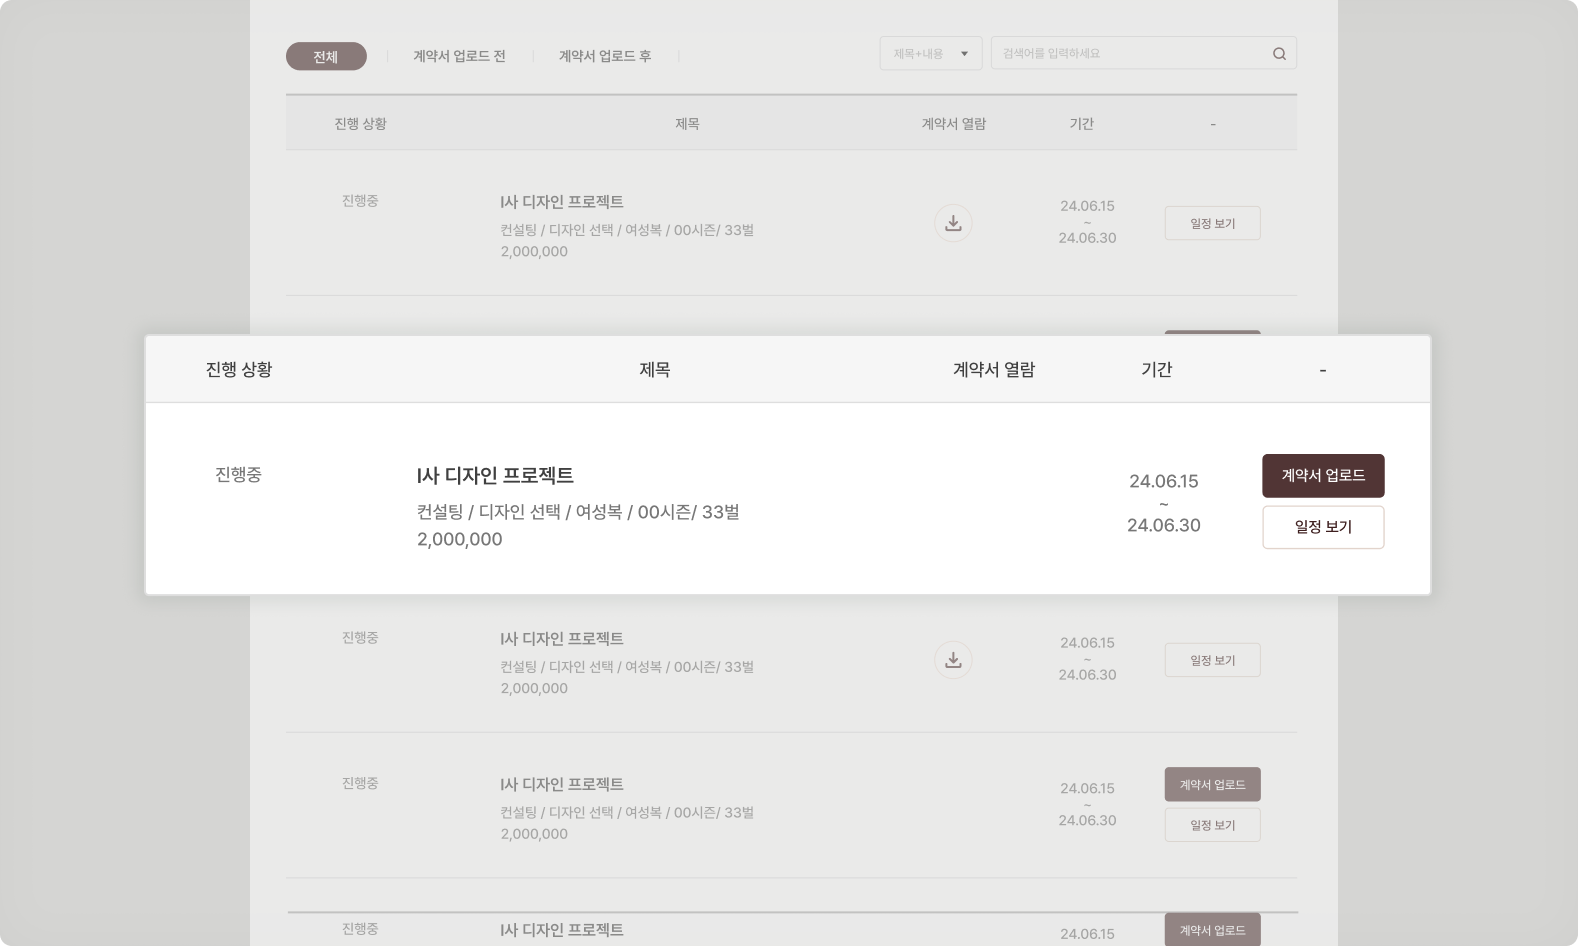1578x946 pixels.
Task: Open the 제목+내용 search filter dropdown
Action: click(x=930, y=54)
